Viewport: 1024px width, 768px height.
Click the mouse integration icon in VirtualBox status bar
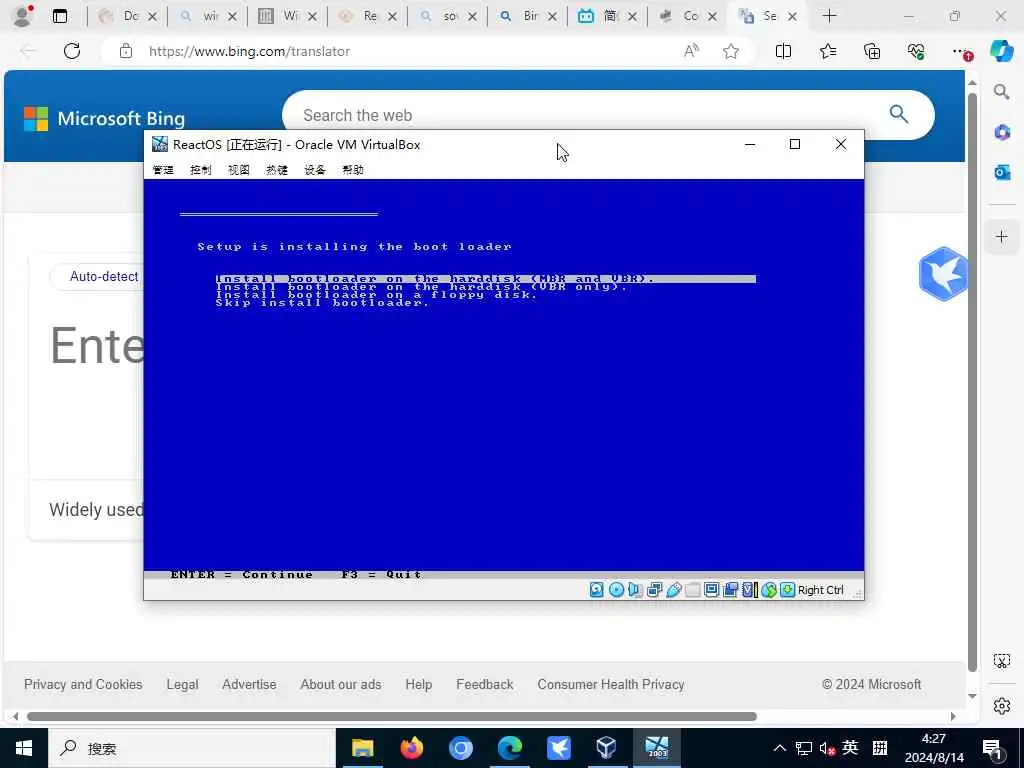pyautogui.click(x=769, y=590)
